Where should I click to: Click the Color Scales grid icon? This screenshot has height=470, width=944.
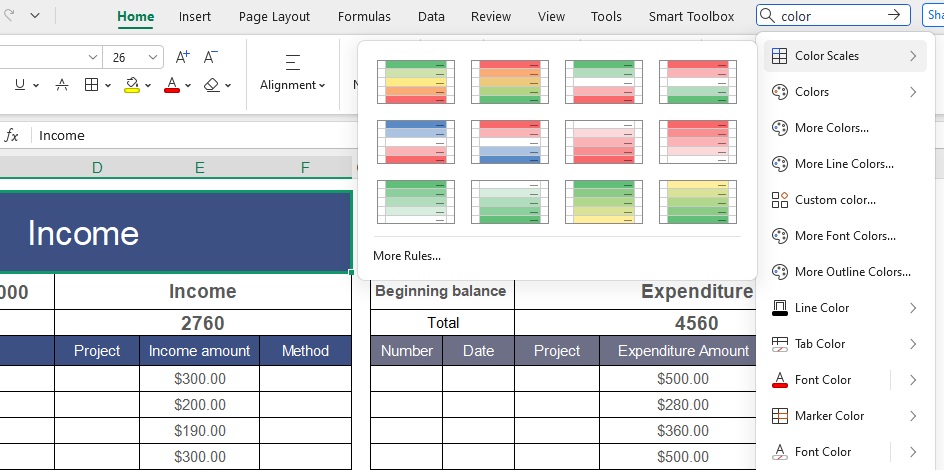(x=779, y=56)
